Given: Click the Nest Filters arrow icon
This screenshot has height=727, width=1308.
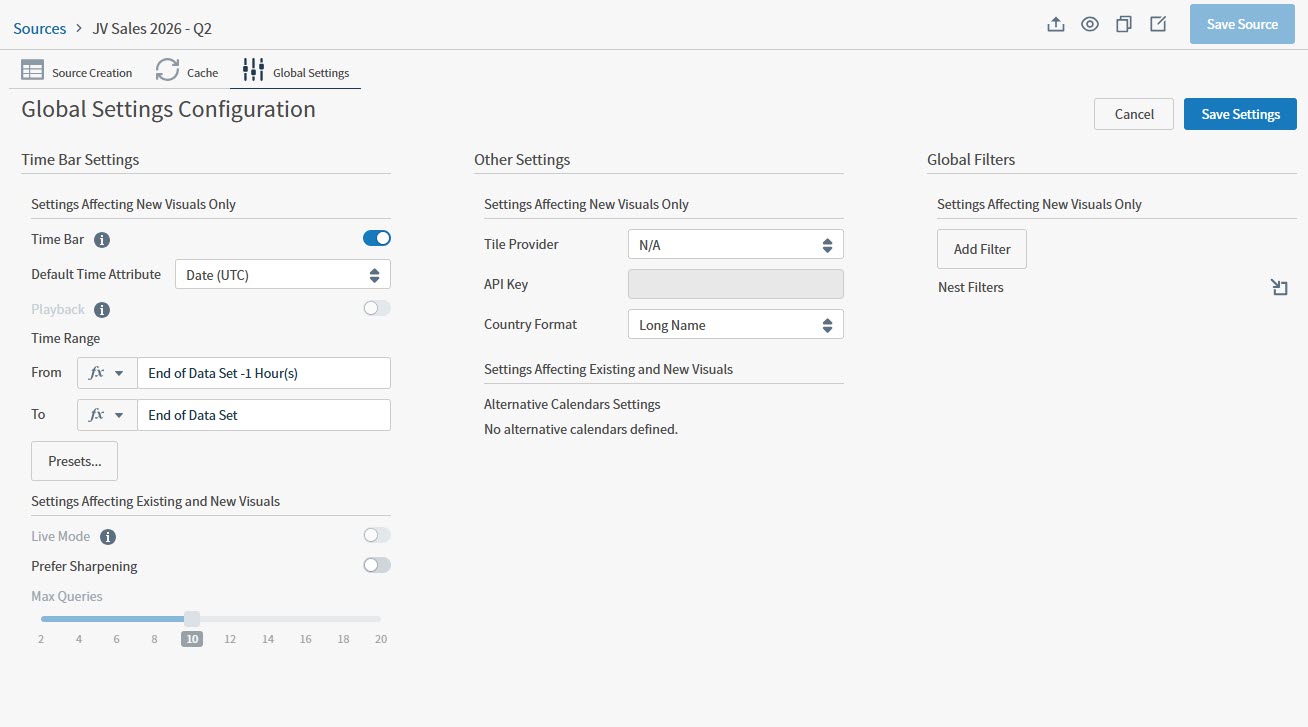Looking at the screenshot, I should [1279, 288].
